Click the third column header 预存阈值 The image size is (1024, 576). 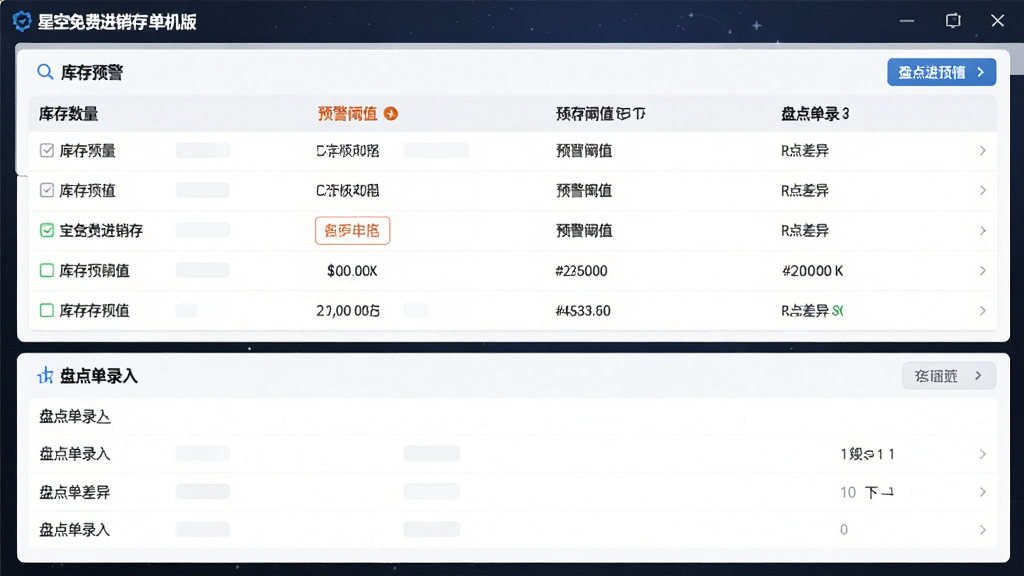(600, 114)
